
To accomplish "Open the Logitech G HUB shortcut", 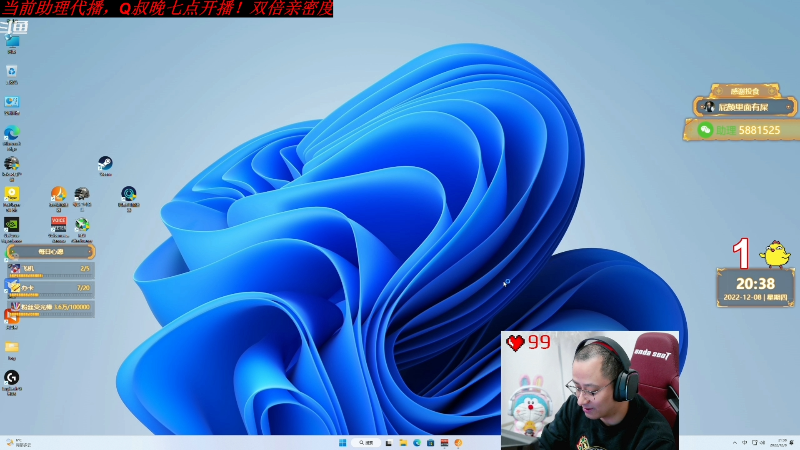I will (12, 382).
